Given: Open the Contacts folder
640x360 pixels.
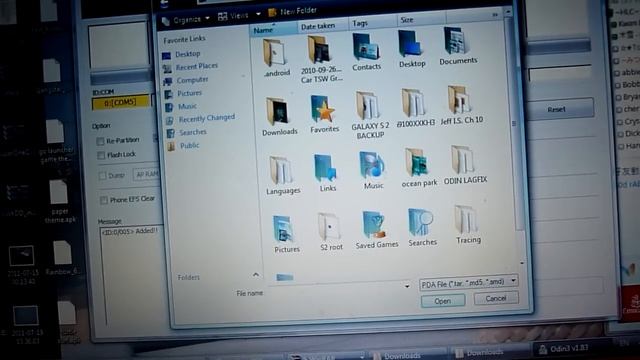Looking at the screenshot, I should coord(366,52).
